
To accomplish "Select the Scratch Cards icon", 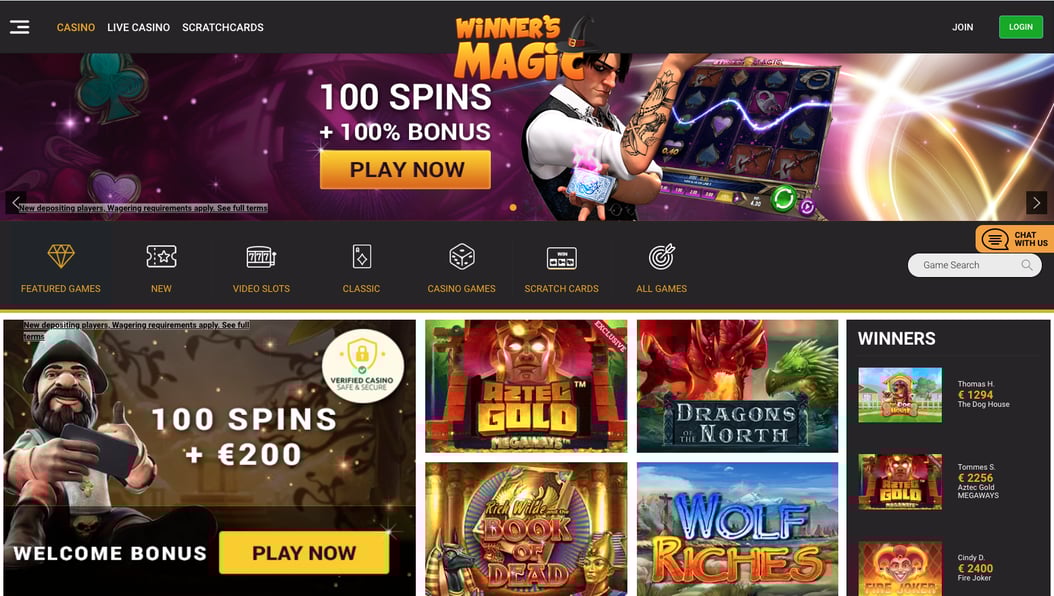I will 561,257.
